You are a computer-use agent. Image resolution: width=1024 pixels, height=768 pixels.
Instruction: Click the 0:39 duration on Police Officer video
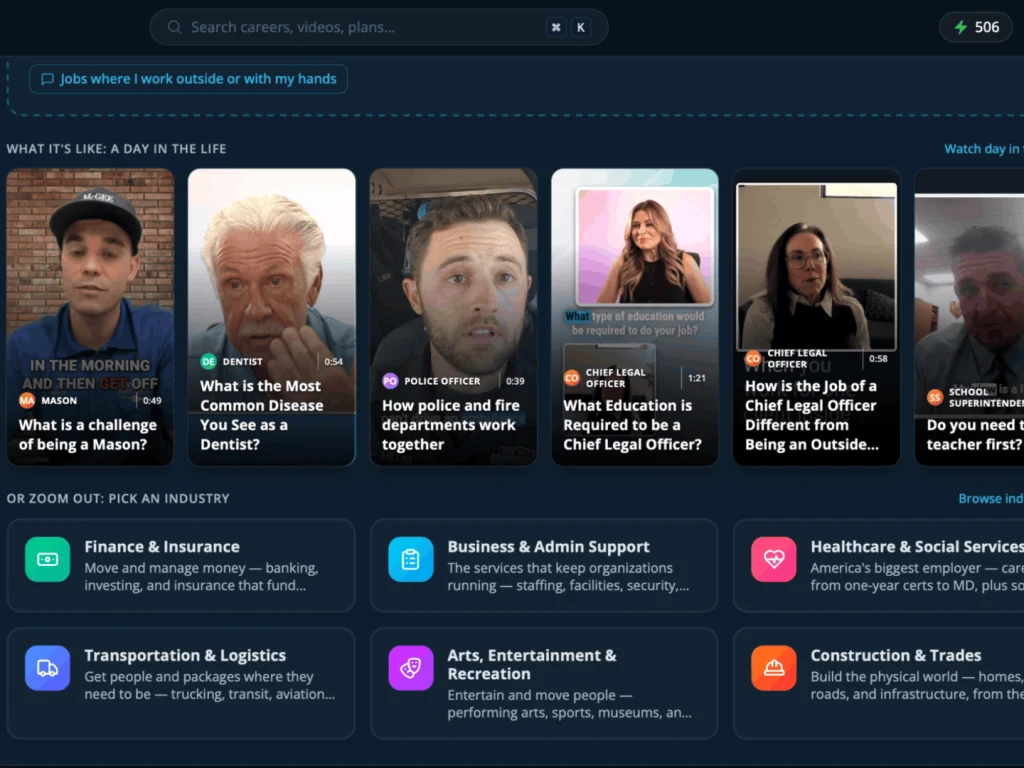click(x=515, y=381)
